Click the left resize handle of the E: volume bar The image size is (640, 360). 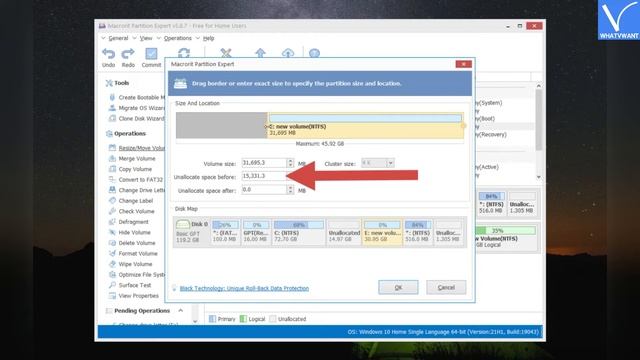(267, 127)
